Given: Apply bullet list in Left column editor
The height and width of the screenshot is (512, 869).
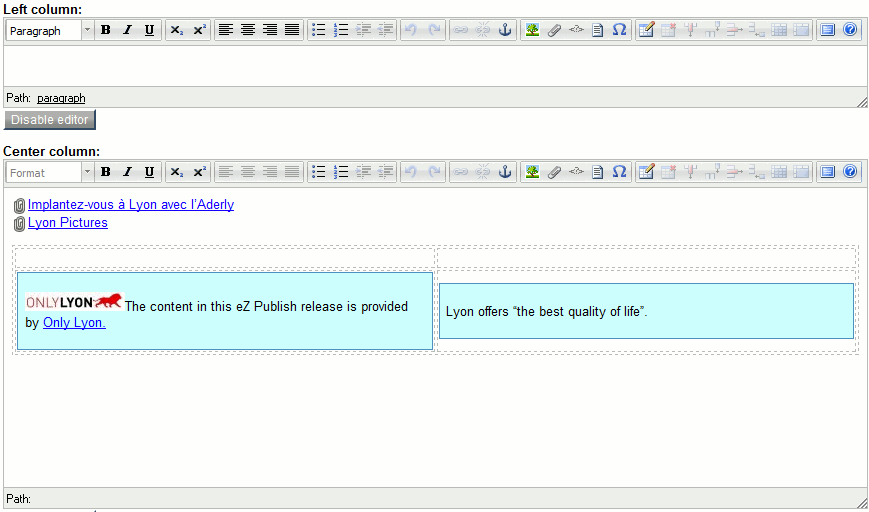Looking at the screenshot, I should point(319,30).
